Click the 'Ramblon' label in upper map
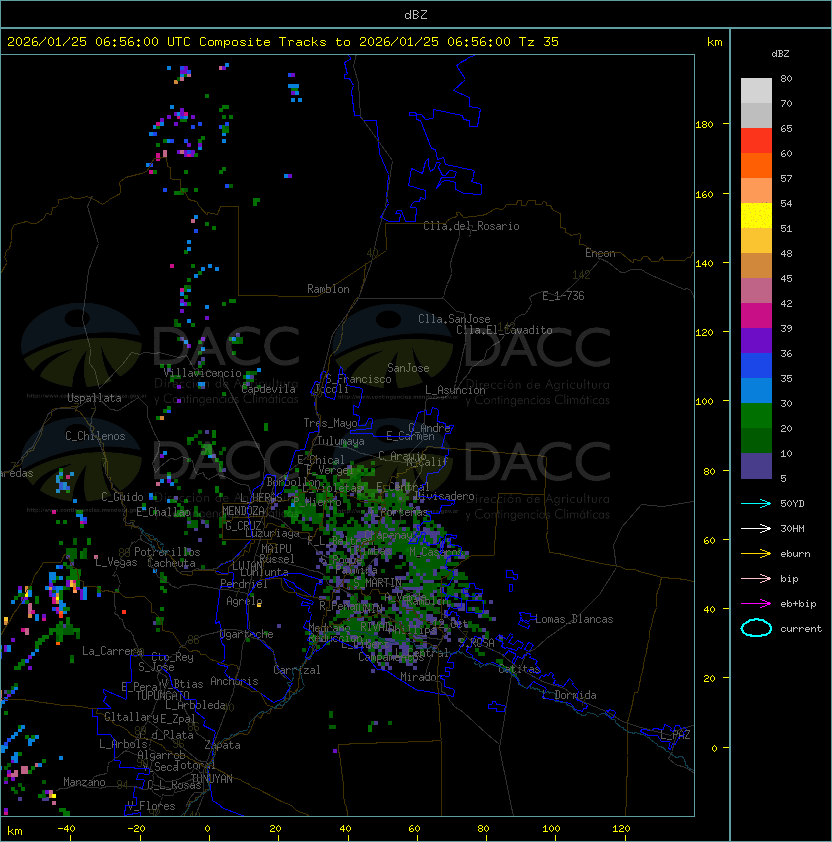832x842 pixels. click(328, 289)
